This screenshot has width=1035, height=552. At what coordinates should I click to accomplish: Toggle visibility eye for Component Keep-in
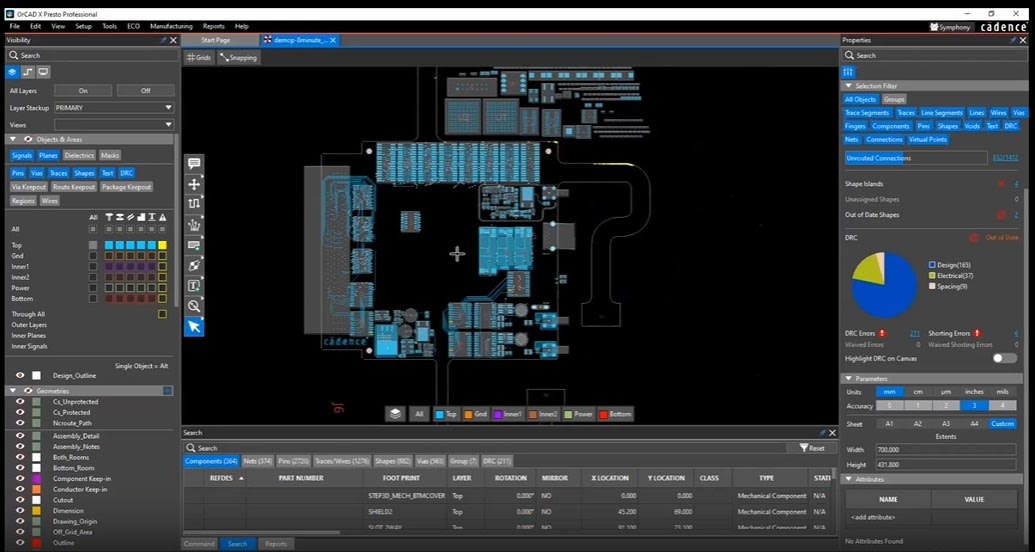20,479
